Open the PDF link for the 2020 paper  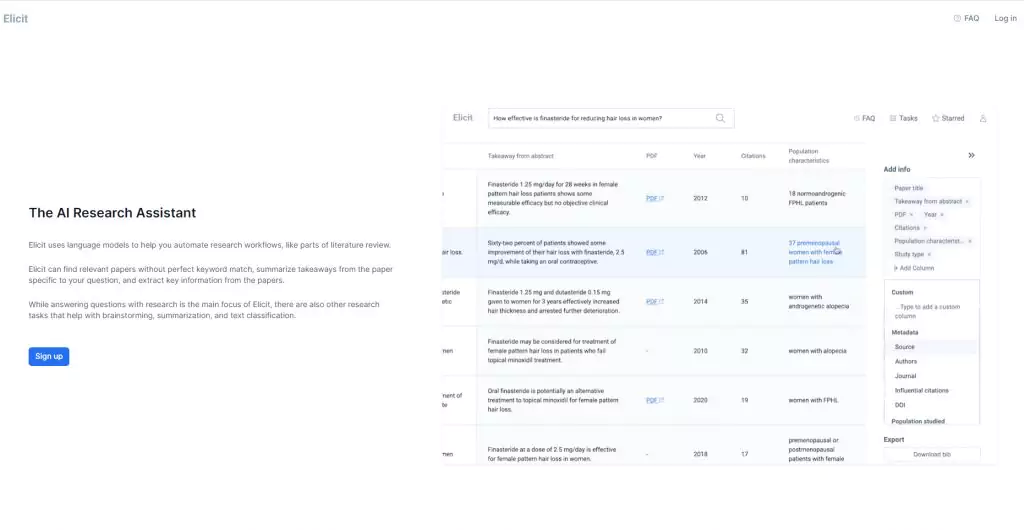(654, 400)
